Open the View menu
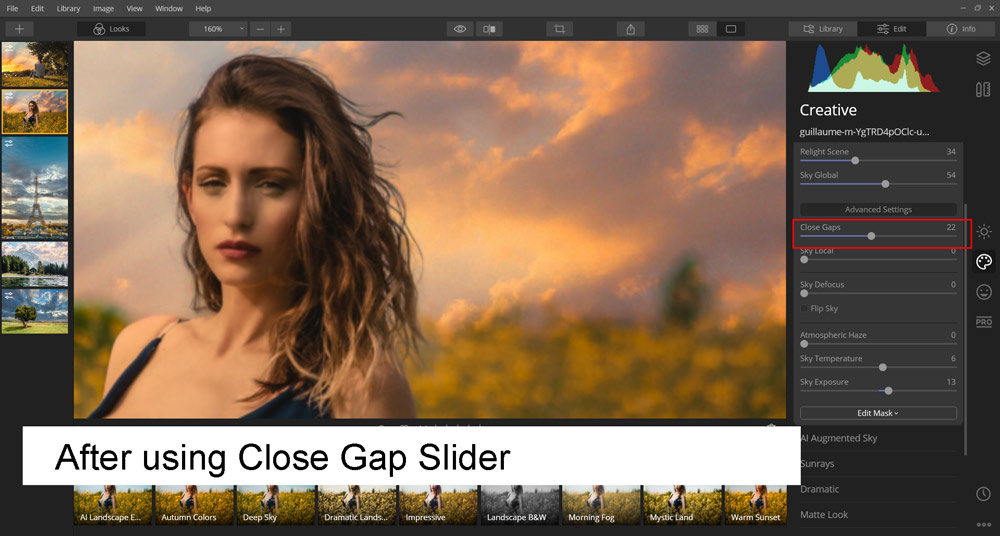1000x536 pixels. pyautogui.click(x=135, y=8)
